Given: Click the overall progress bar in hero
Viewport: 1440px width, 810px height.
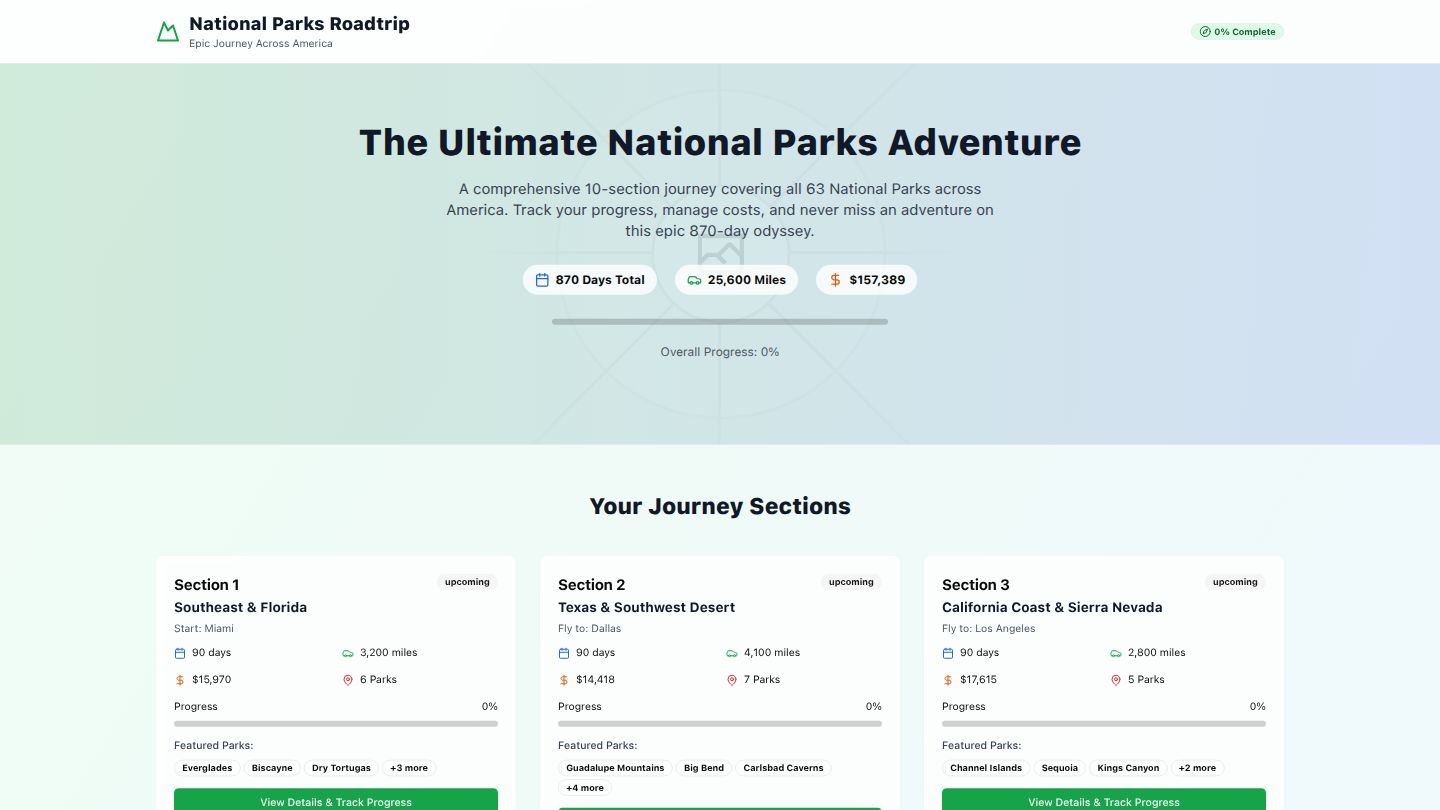Looking at the screenshot, I should pyautogui.click(x=720, y=322).
